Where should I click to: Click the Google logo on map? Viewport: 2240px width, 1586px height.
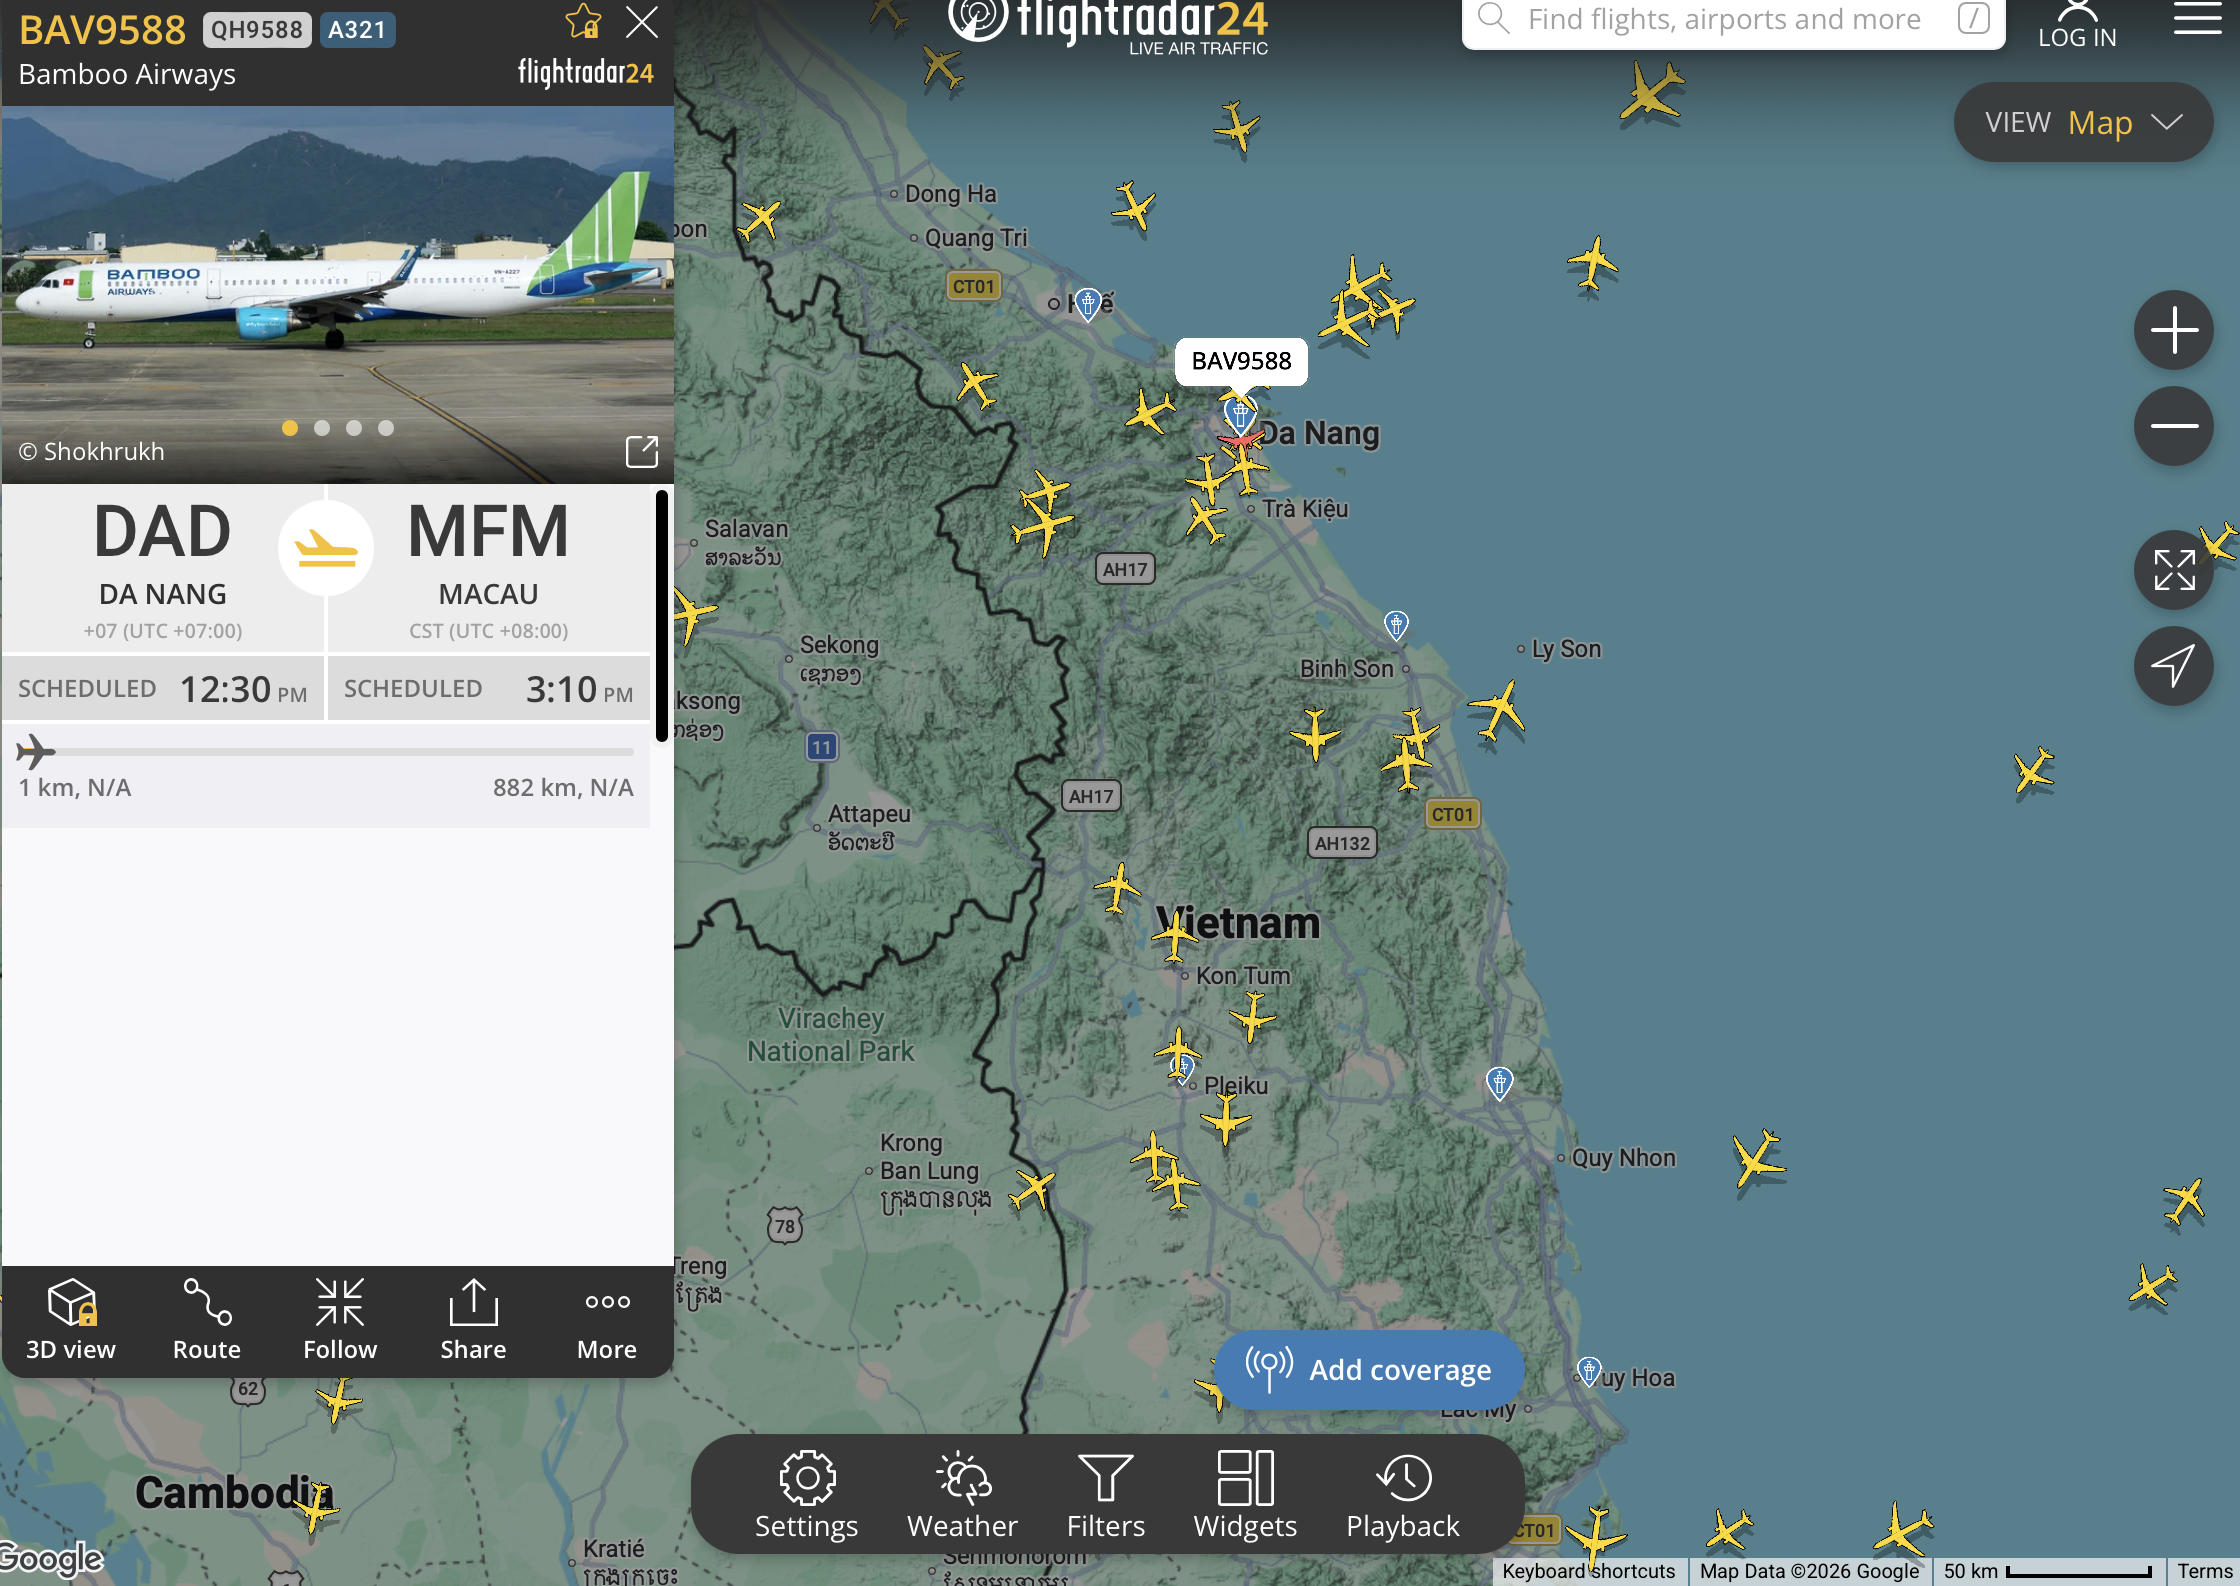[52, 1558]
